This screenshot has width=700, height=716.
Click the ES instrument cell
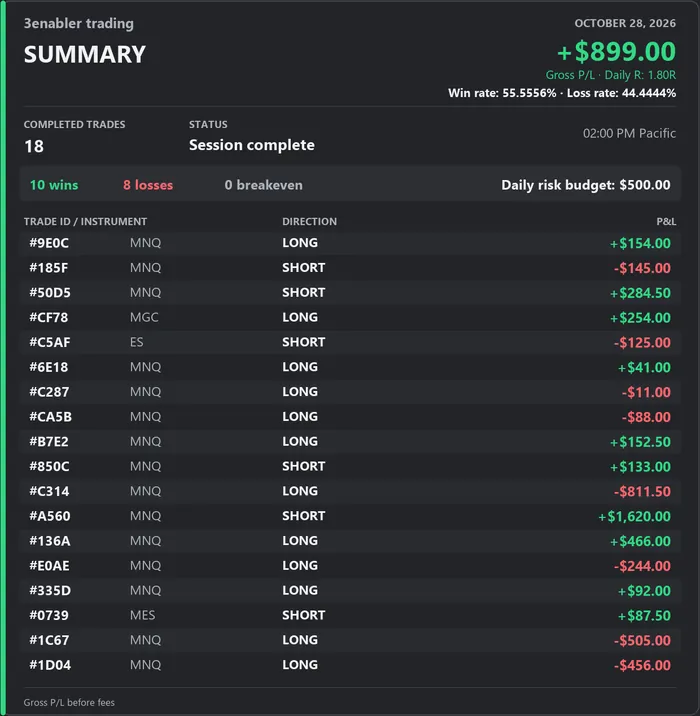137,342
